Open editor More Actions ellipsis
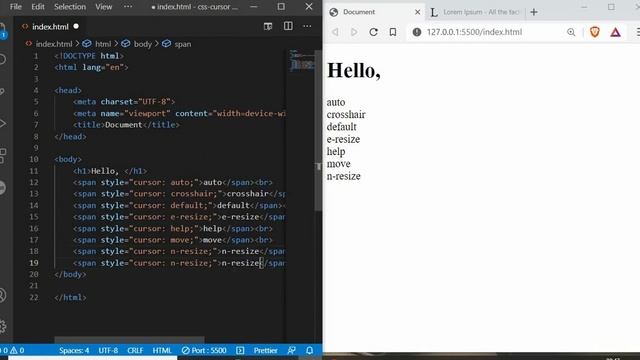Image resolution: width=640 pixels, height=360 pixels. click(x=307, y=27)
